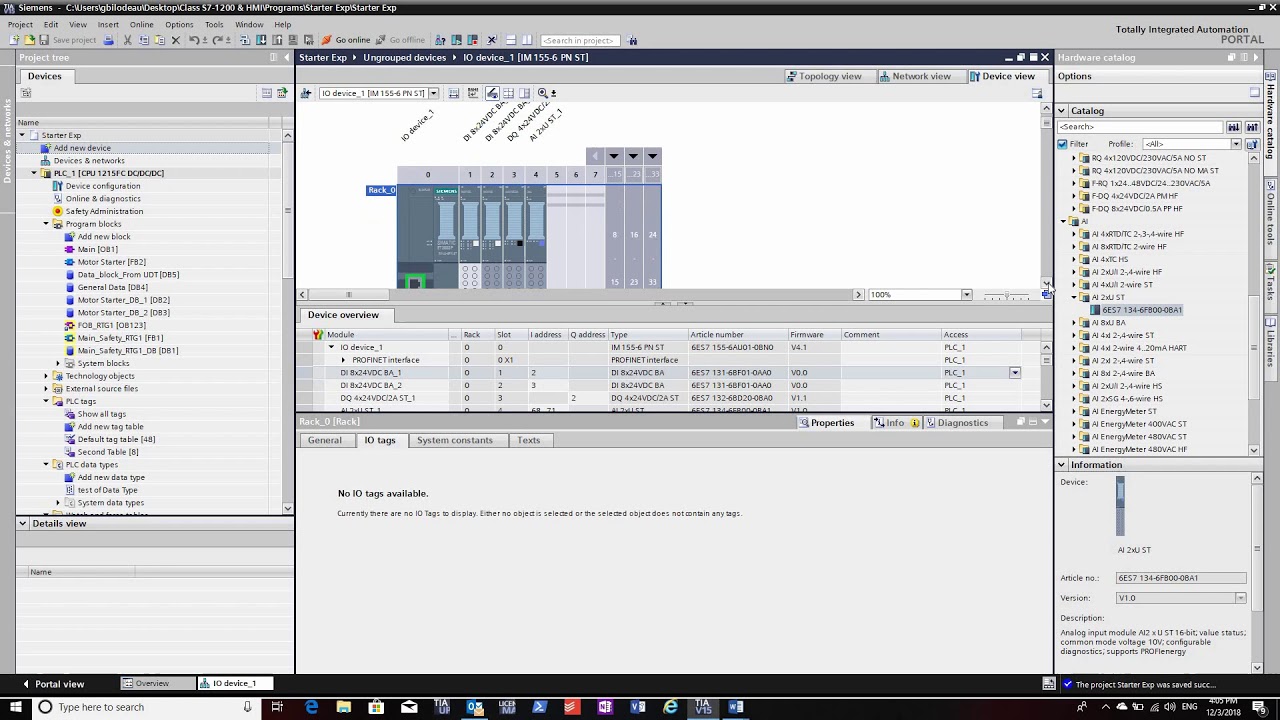The image size is (1280, 720).
Task: Open the Online menu
Action: [x=141, y=24]
